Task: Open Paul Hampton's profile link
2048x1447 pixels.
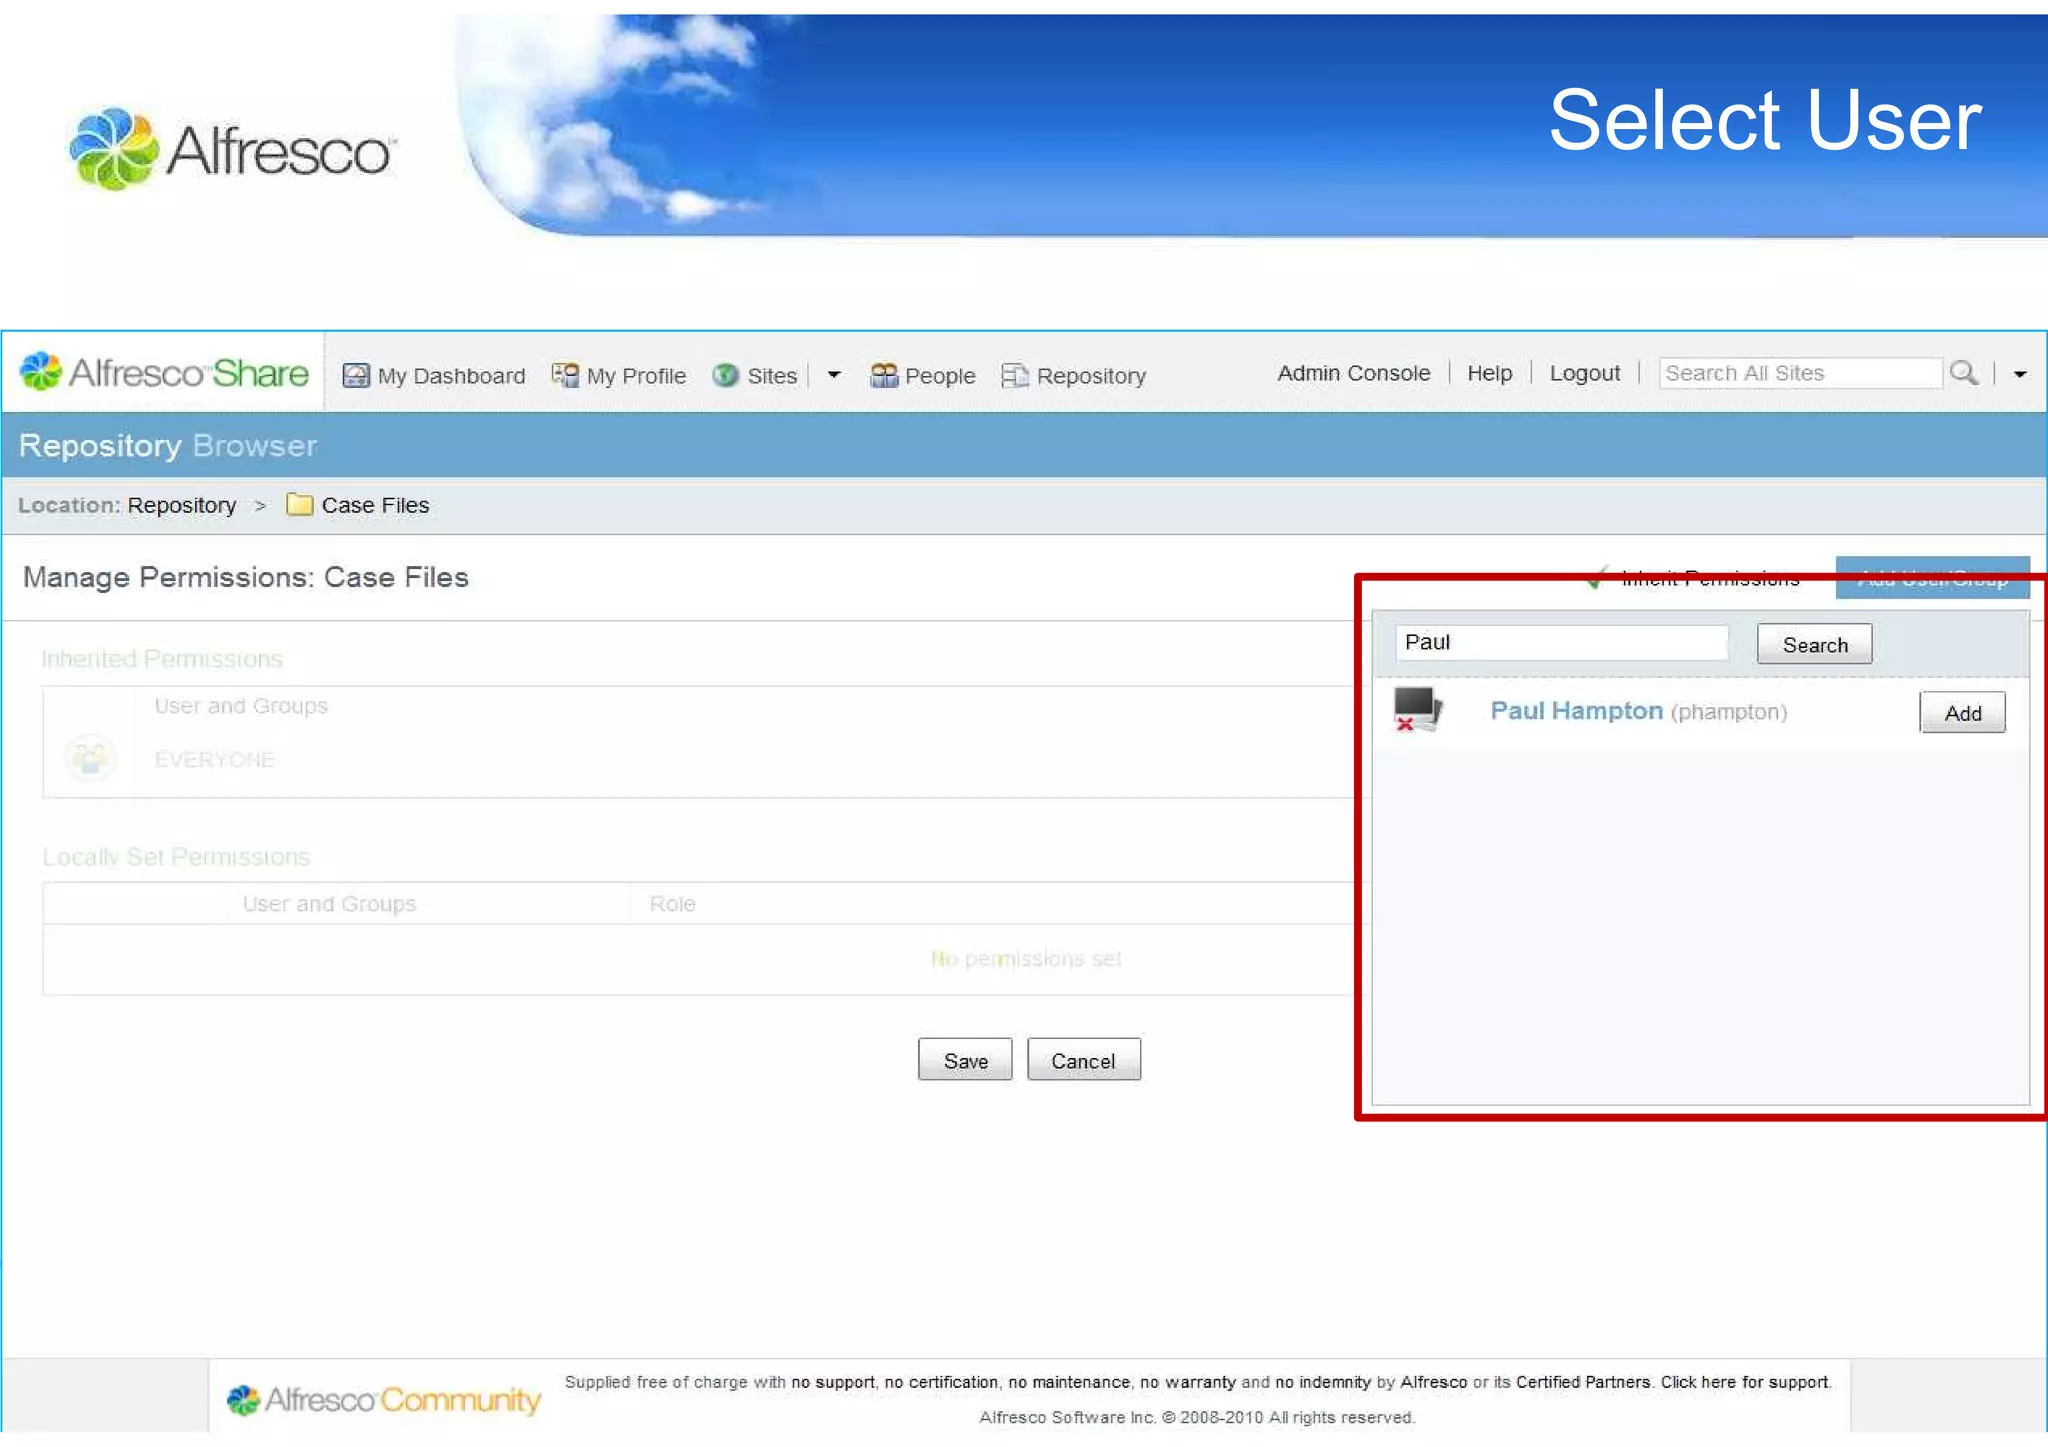Action: click(x=1576, y=711)
